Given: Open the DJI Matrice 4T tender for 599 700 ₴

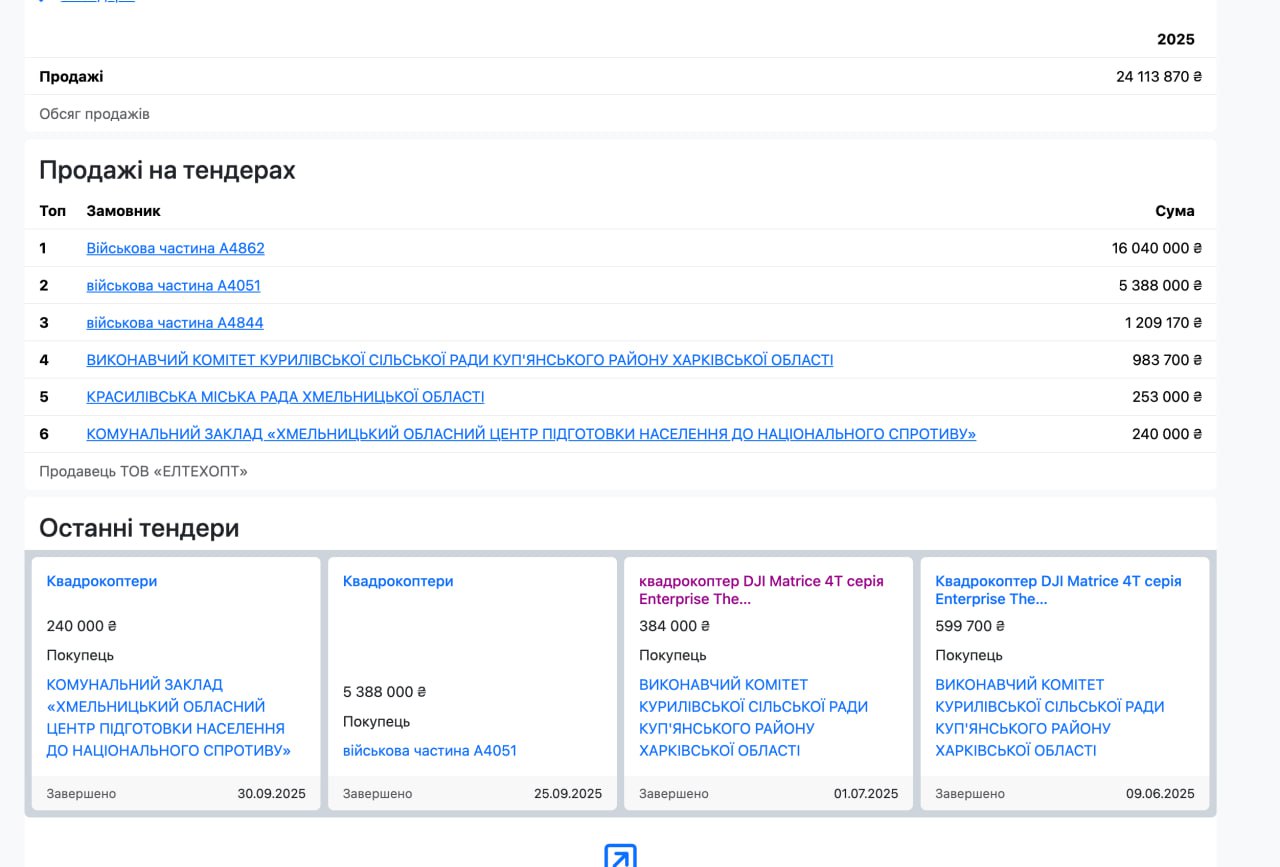Looking at the screenshot, I should click(x=1058, y=590).
